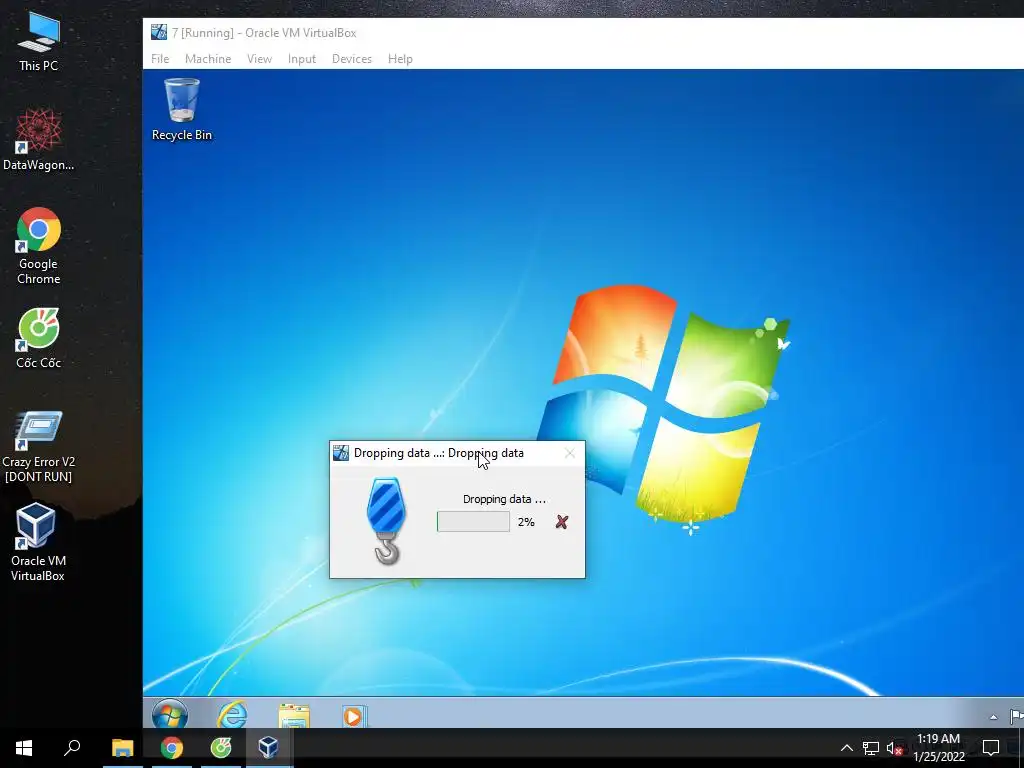Open Action Center flag in VM tray

(1016, 716)
